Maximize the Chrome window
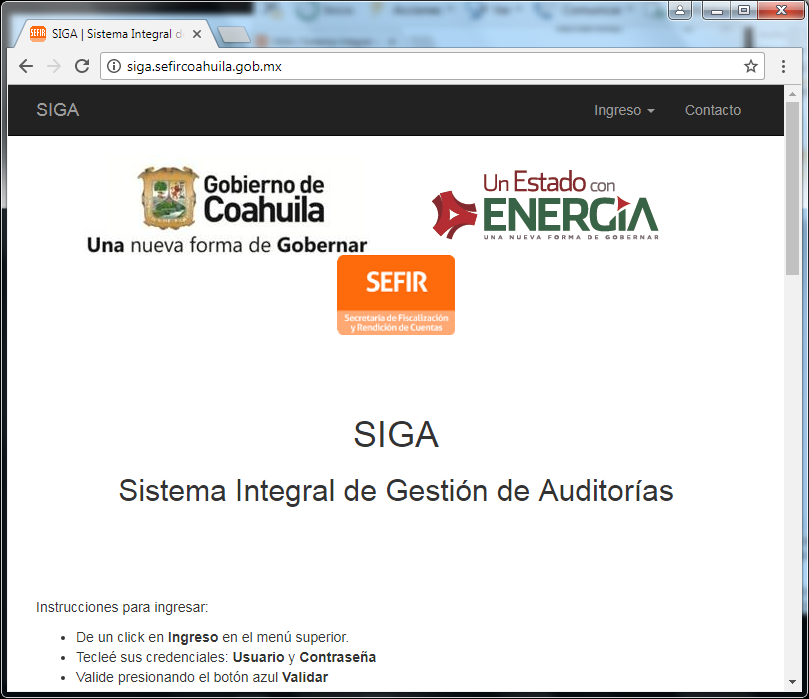Image resolution: width=809 pixels, height=699 pixels. pos(743,10)
